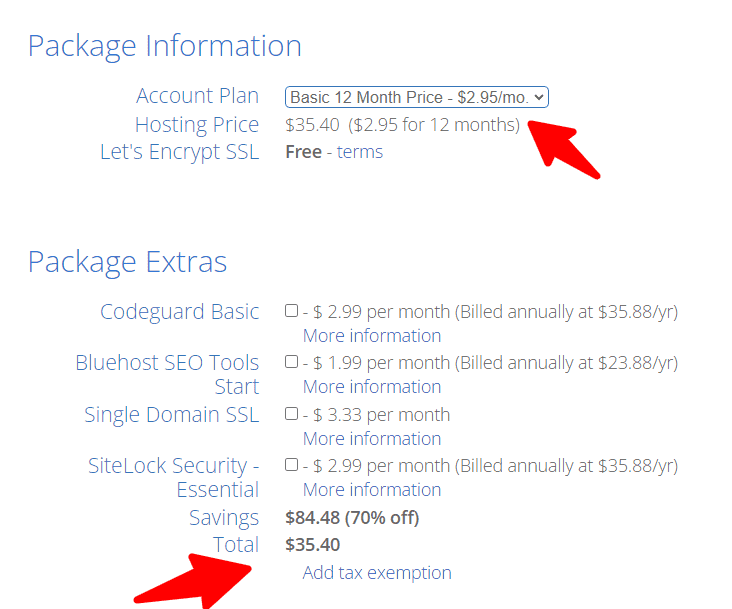Viewport: 732px width, 609px height.
Task: Click the Package Extras heading
Action: coord(127,262)
